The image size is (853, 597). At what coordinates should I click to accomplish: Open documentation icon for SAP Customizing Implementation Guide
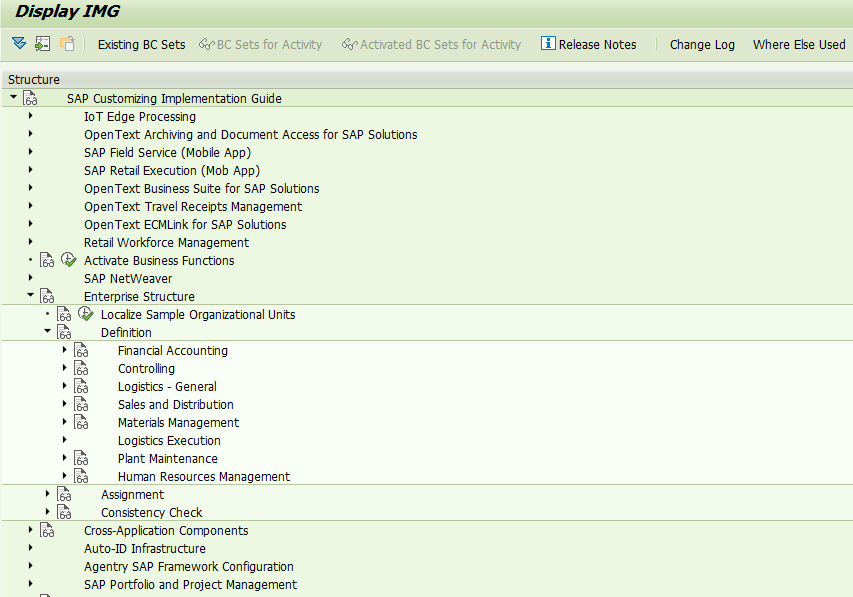click(x=30, y=99)
